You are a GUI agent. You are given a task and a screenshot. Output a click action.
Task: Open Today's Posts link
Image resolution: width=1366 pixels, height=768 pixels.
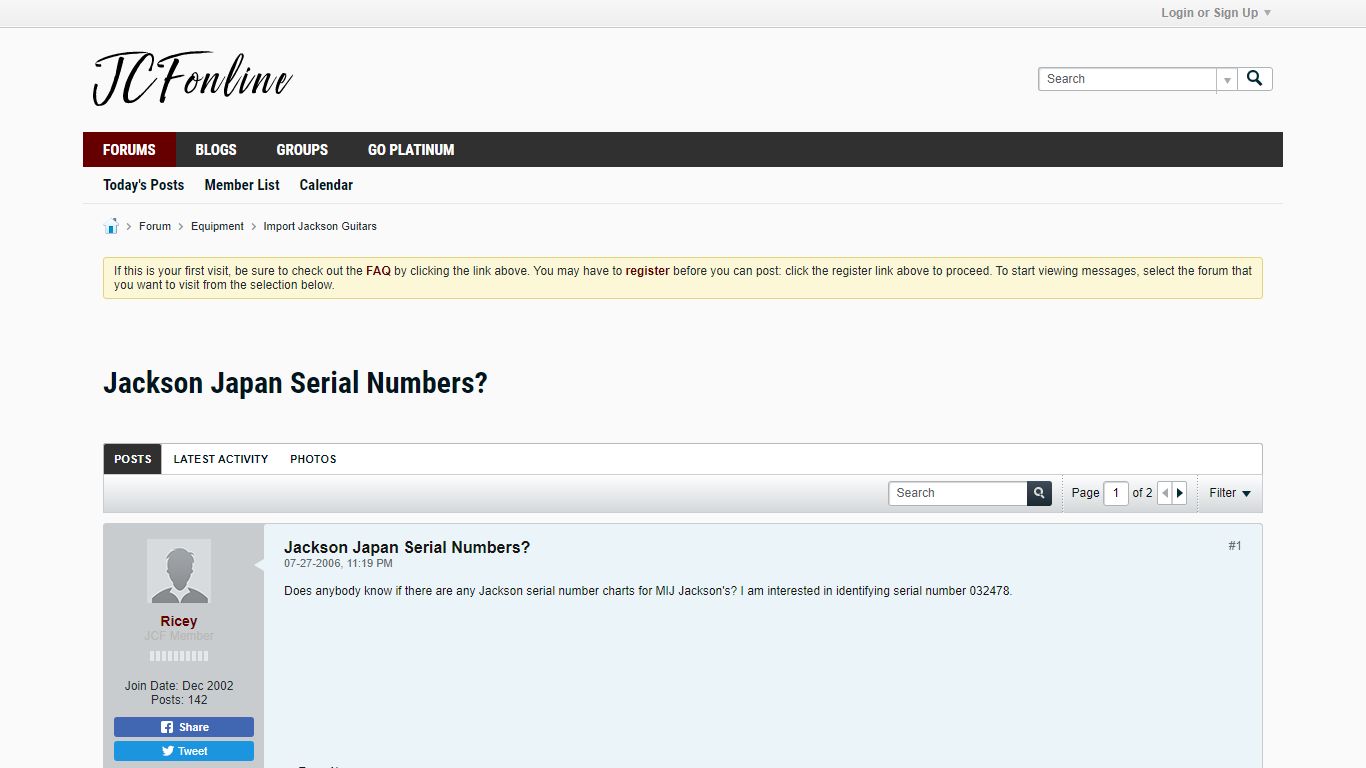tap(144, 185)
